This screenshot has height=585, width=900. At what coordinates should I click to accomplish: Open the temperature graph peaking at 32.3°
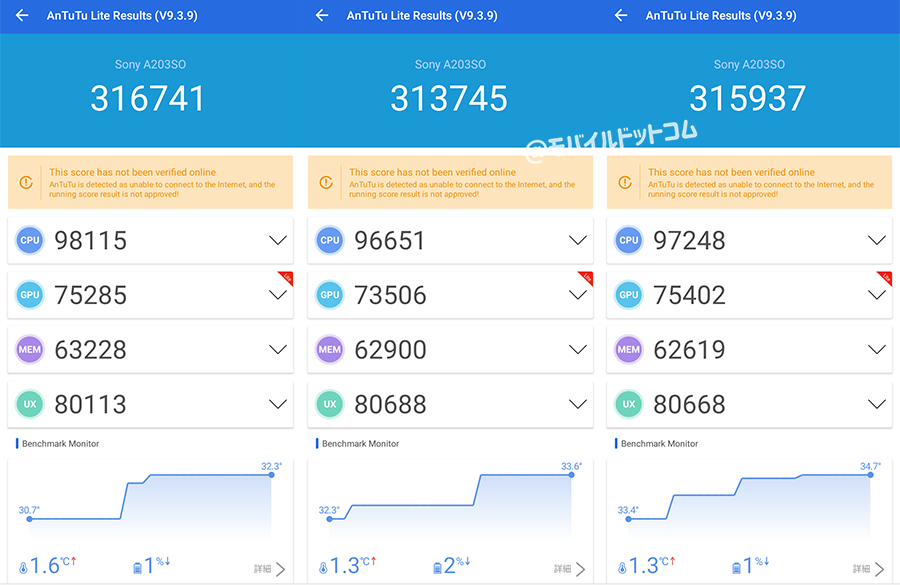click(150, 501)
